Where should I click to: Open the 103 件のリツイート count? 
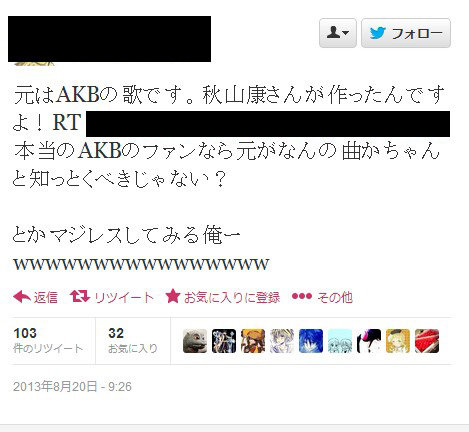coord(48,340)
